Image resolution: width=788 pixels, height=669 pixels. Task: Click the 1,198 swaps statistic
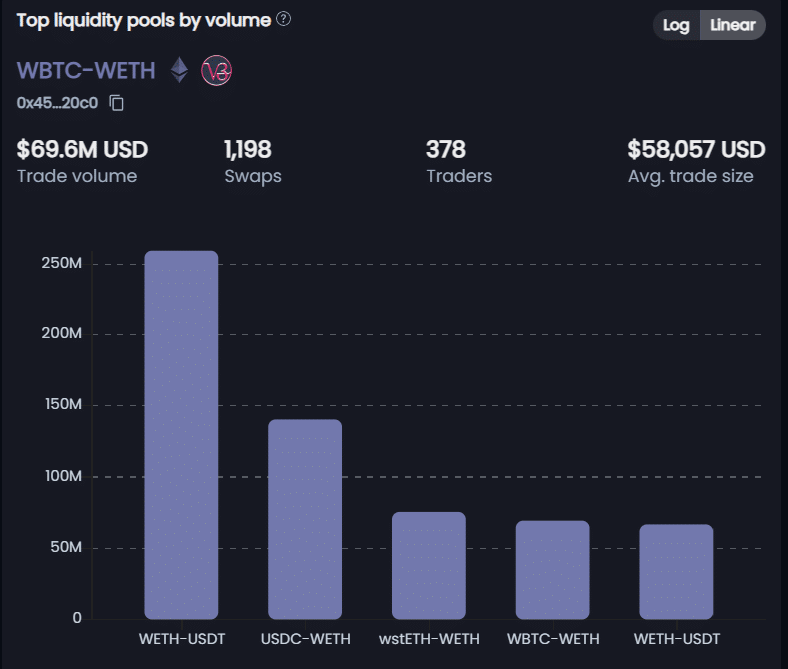click(x=248, y=150)
